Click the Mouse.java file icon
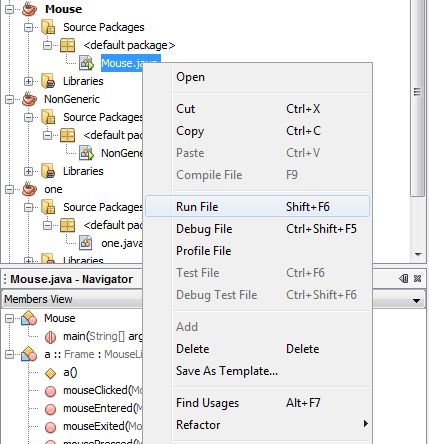This screenshot has height=444, width=429. tap(86, 63)
